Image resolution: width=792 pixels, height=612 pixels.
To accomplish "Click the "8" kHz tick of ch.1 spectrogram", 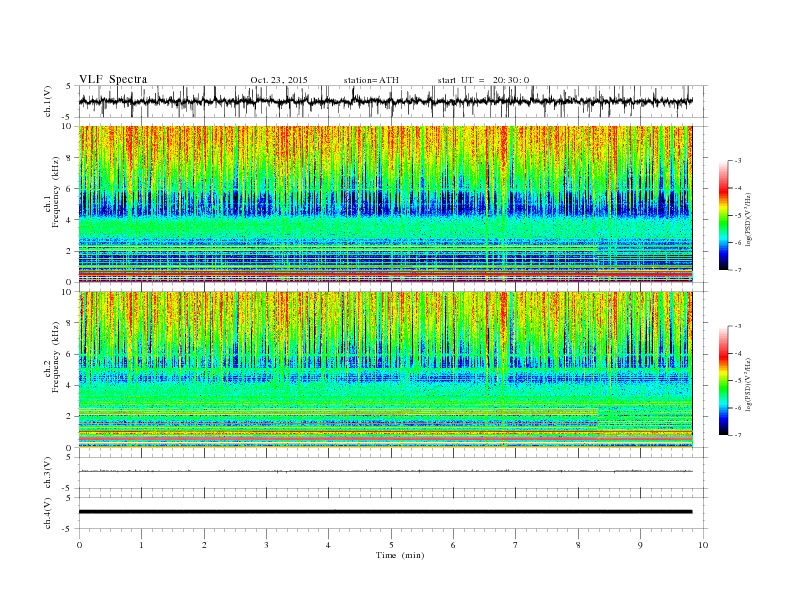I will click(70, 158).
